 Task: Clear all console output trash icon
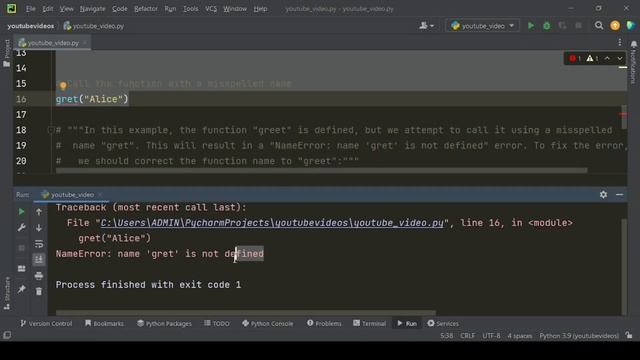39,291
